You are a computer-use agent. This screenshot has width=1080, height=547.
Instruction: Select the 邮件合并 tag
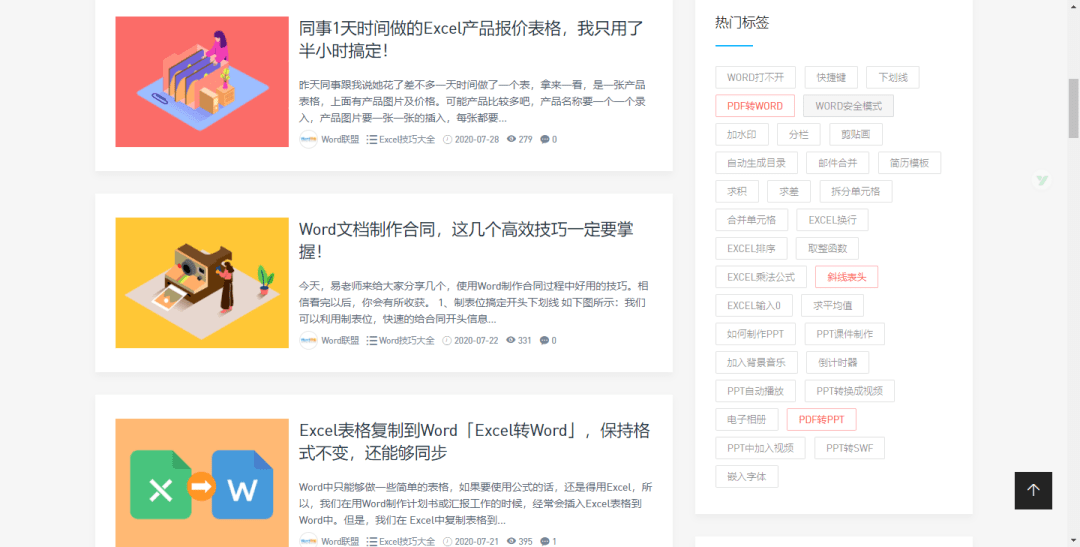pyautogui.click(x=838, y=163)
